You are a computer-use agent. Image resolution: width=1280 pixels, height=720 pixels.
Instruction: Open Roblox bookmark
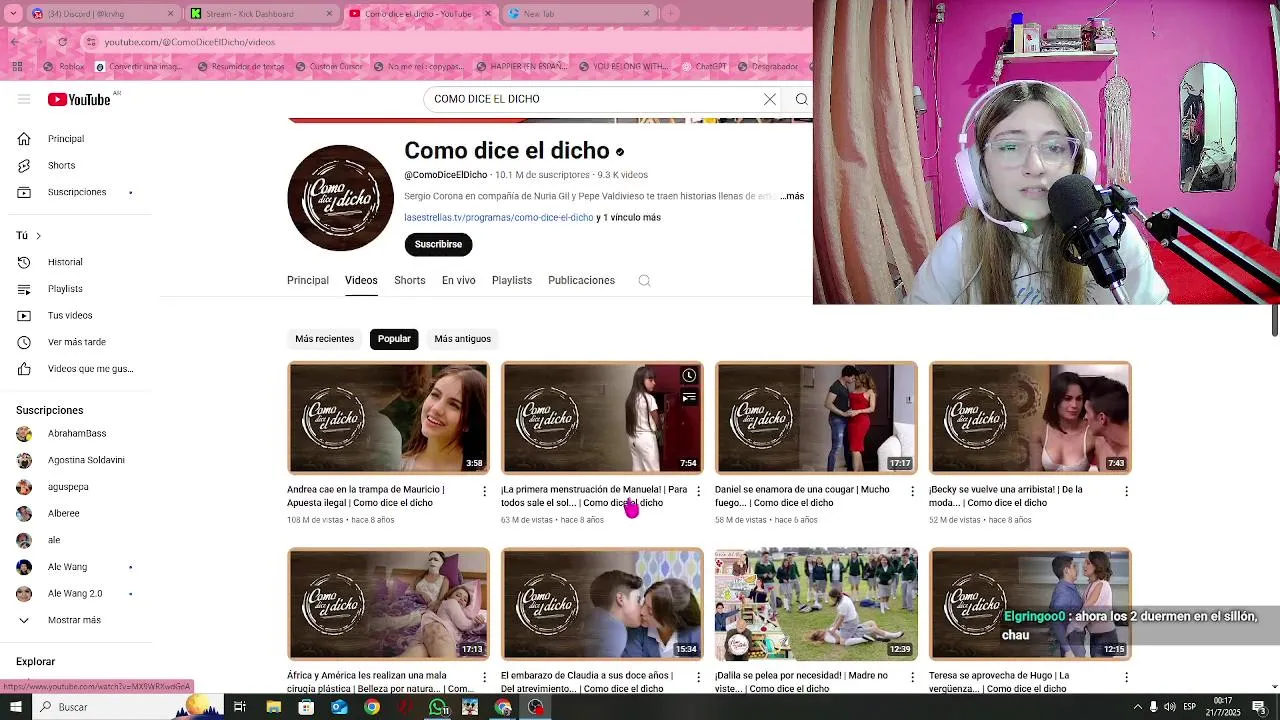click(x=64, y=67)
